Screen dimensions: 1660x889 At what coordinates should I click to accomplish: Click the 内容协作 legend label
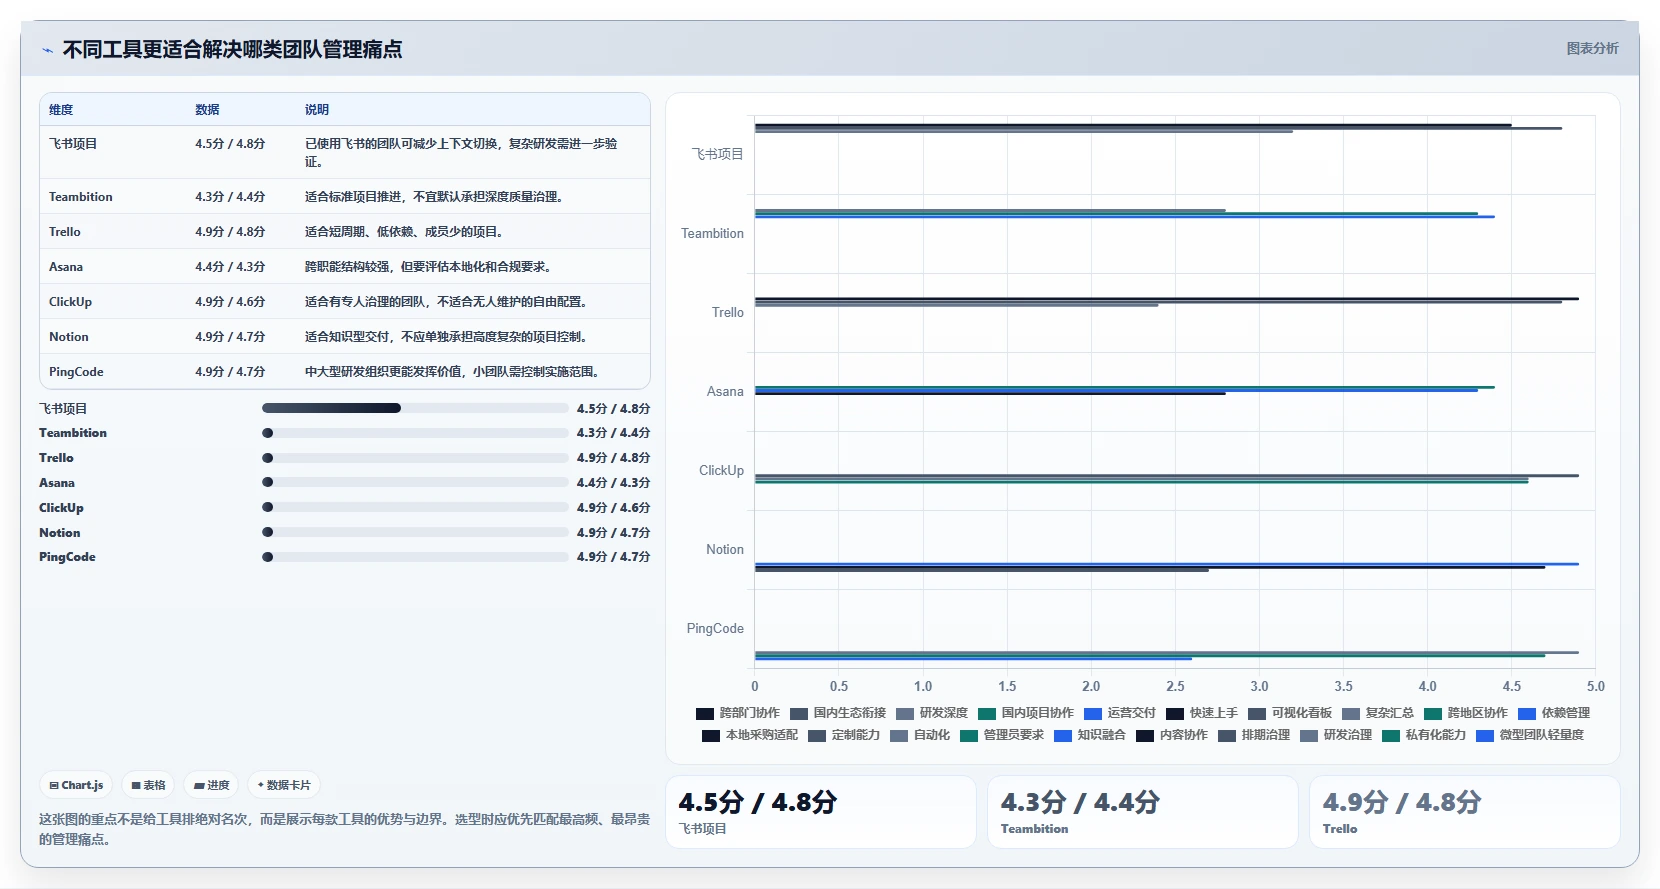pyautogui.click(x=1184, y=735)
